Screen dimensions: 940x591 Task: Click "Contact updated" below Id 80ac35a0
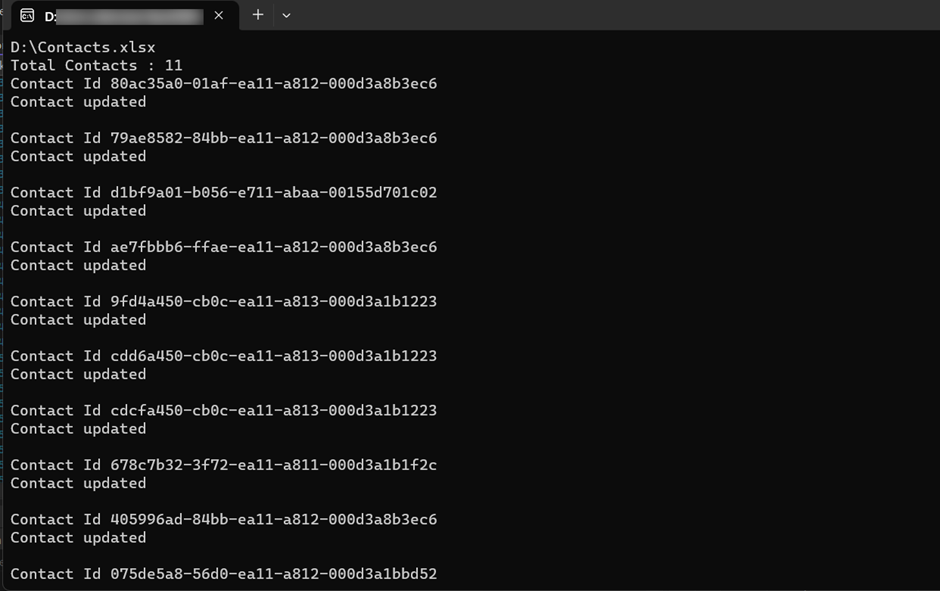[x=78, y=102]
